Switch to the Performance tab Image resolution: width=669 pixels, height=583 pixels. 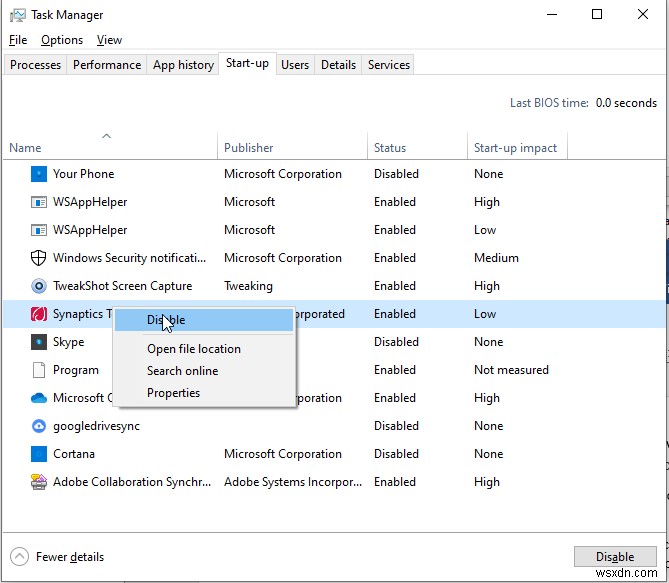107,65
